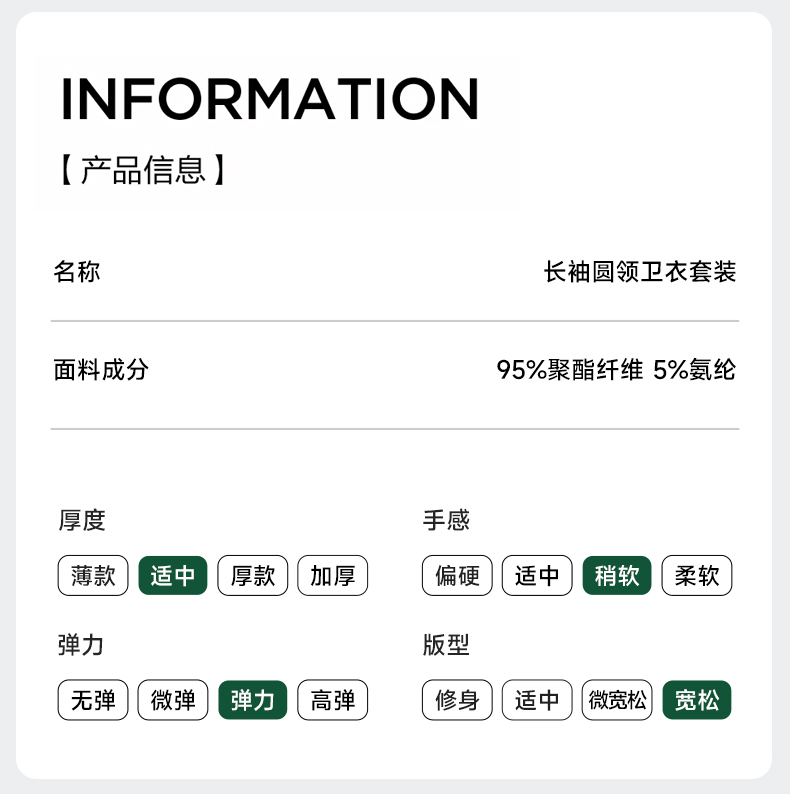The image size is (790, 794).
Task: Select the 稍软 hand-feel tag
Action: click(x=617, y=576)
